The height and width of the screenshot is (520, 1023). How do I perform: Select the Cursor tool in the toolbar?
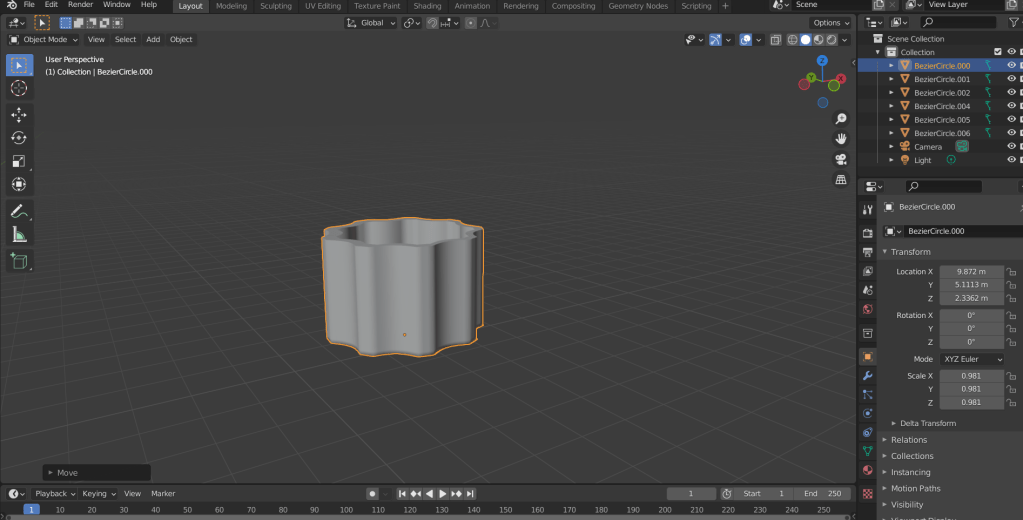(19, 88)
